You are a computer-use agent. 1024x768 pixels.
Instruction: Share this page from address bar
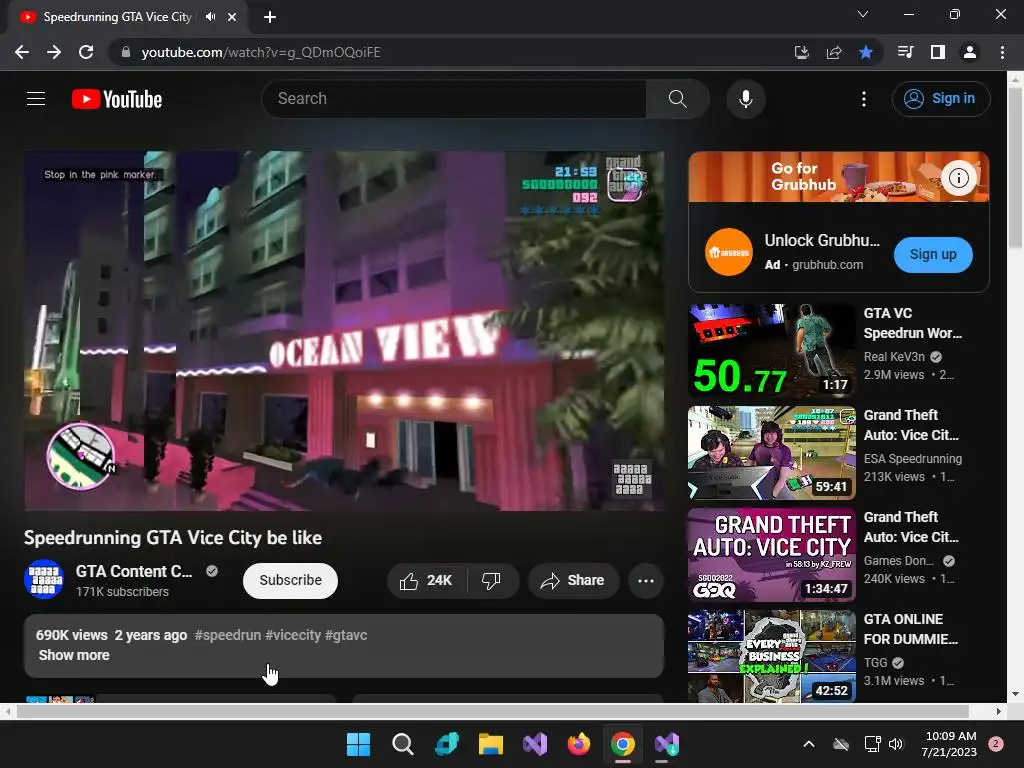[834, 52]
